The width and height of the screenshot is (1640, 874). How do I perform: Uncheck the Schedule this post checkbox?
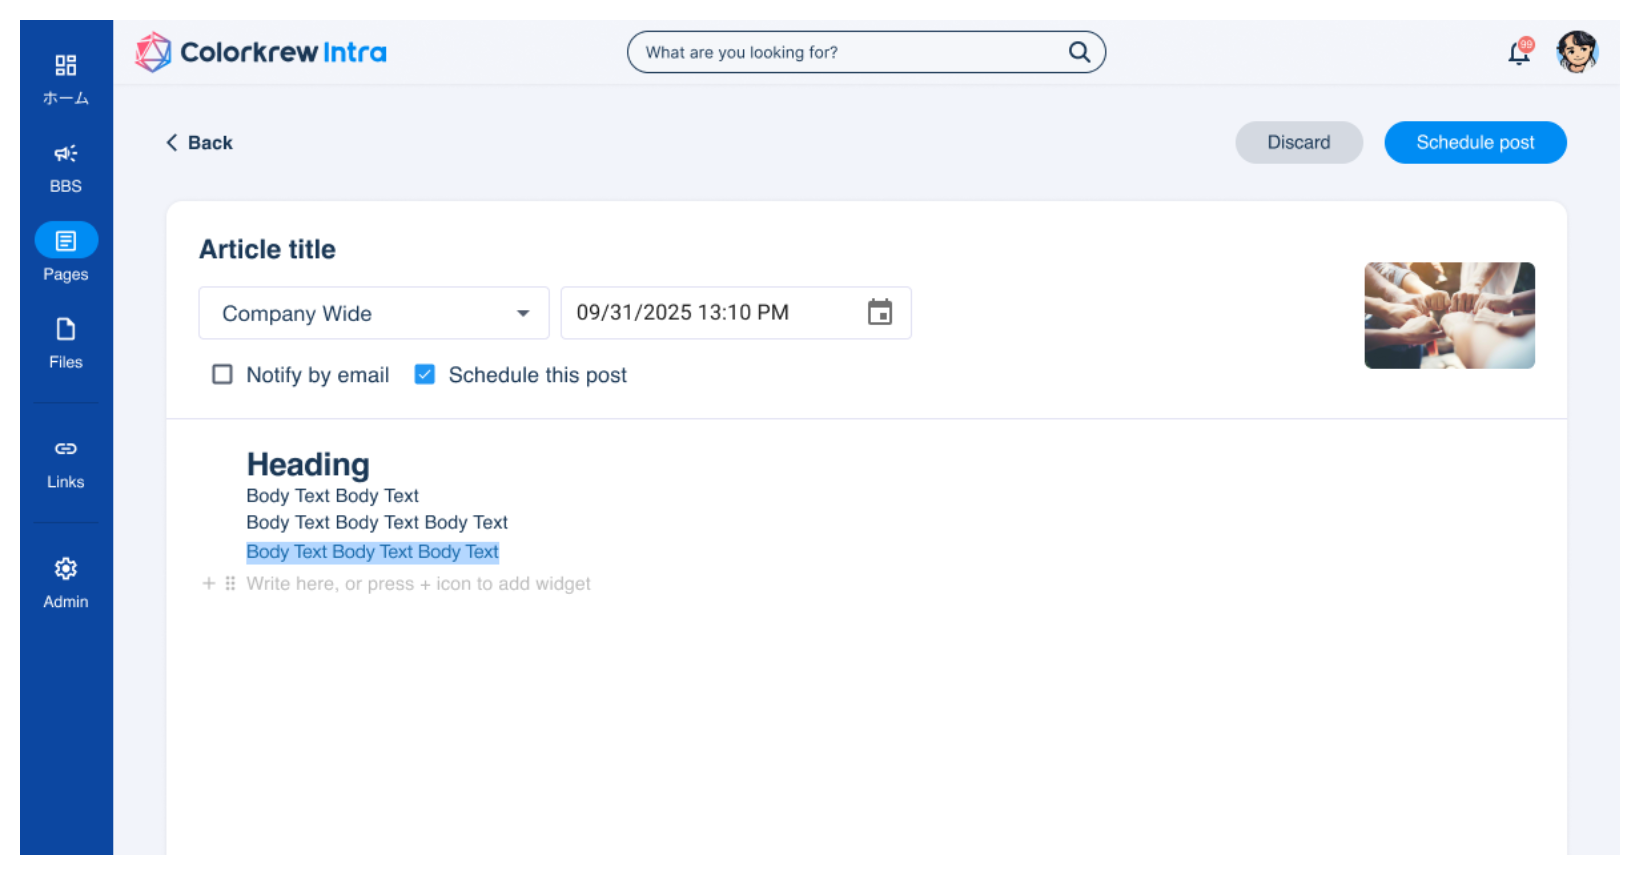click(425, 375)
